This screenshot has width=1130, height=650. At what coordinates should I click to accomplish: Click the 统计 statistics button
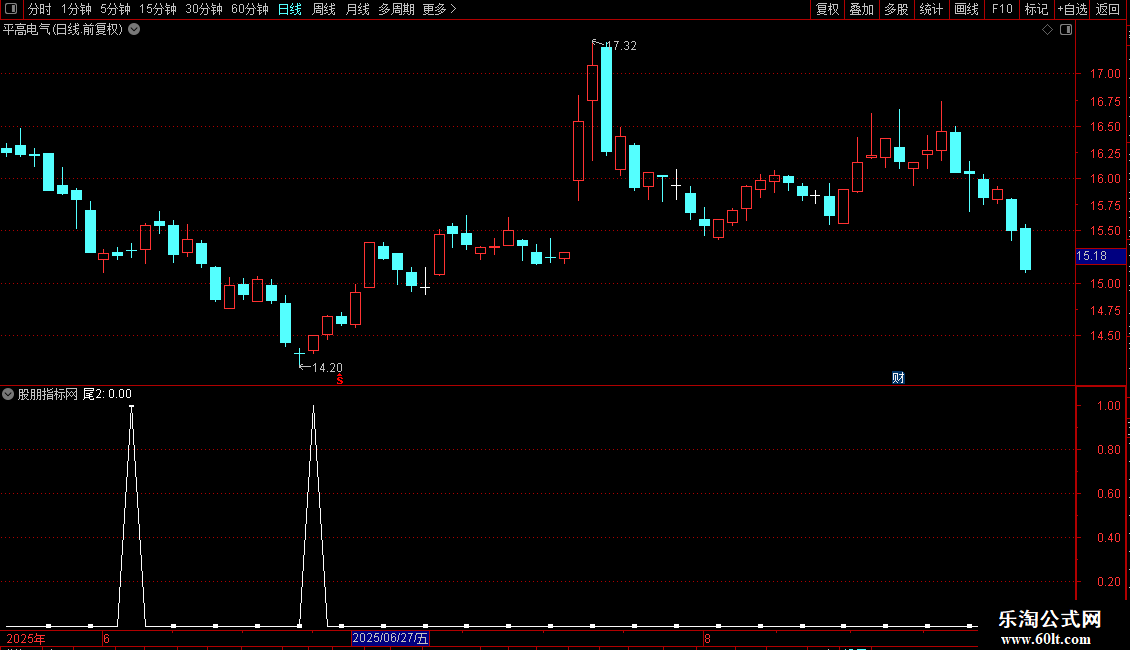point(931,9)
